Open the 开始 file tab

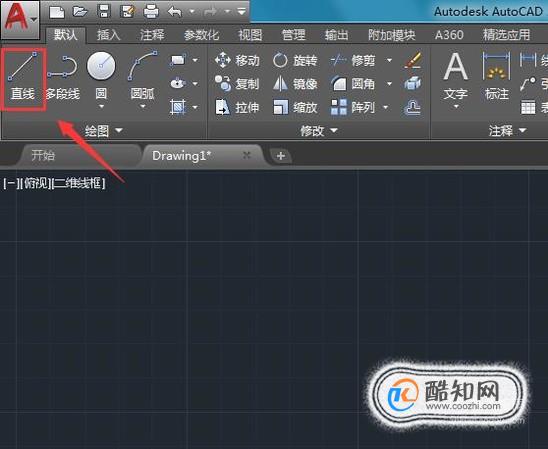coord(79,155)
